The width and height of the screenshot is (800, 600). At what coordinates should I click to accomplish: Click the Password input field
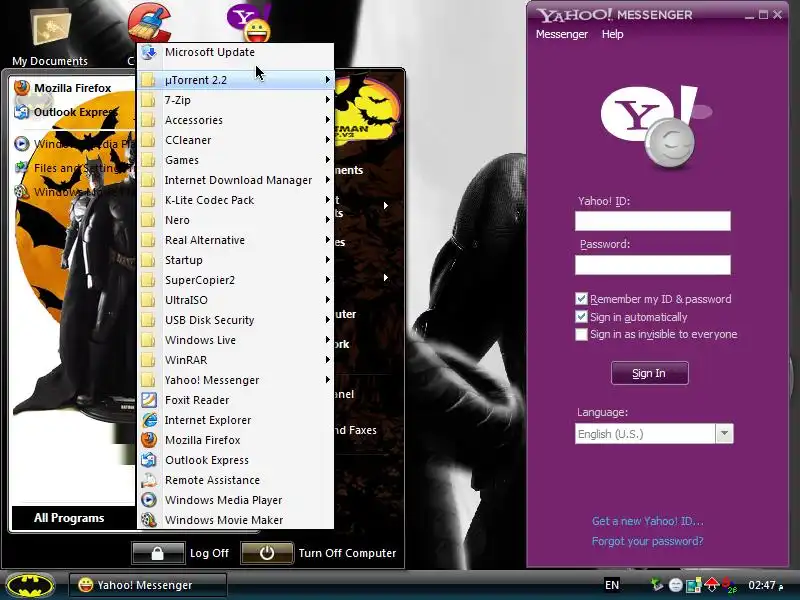tap(653, 265)
